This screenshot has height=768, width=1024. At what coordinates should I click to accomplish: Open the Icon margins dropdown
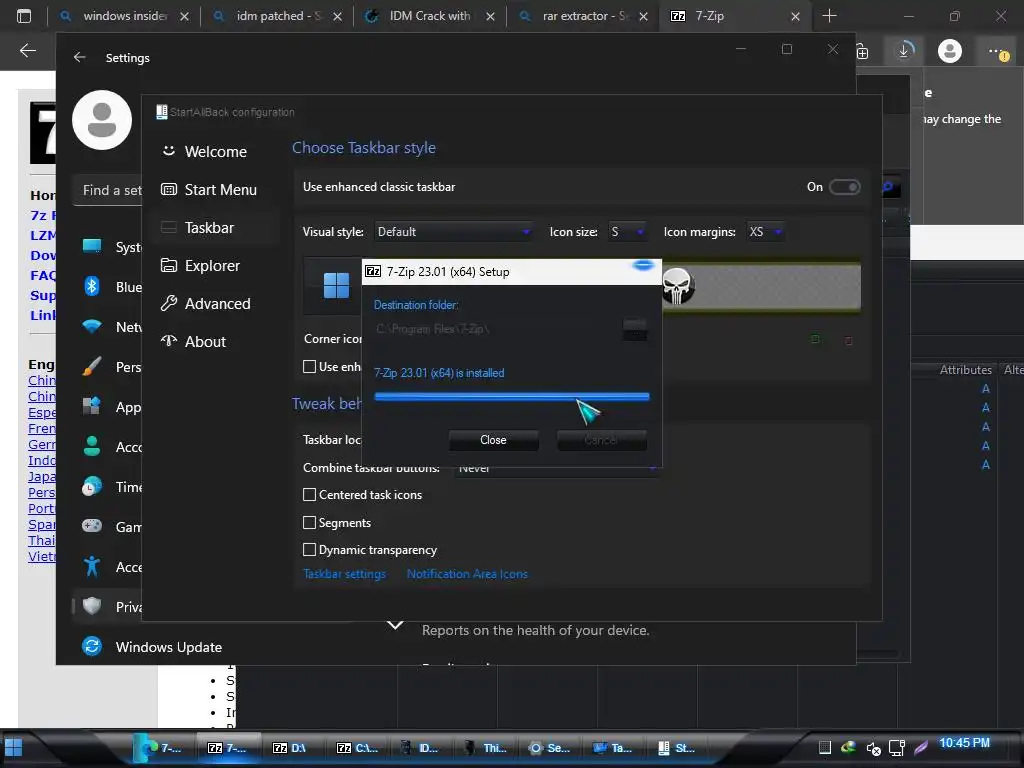pyautogui.click(x=765, y=232)
